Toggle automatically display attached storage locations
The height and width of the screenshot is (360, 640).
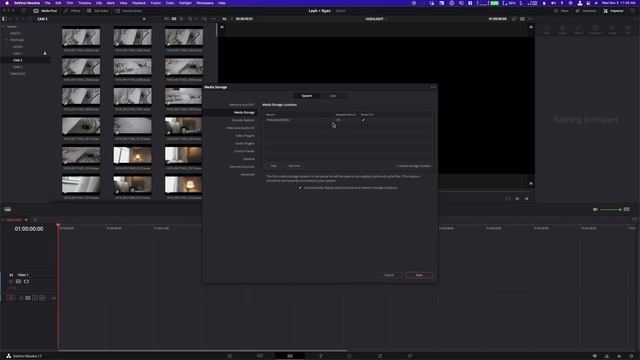pyautogui.click(x=300, y=188)
